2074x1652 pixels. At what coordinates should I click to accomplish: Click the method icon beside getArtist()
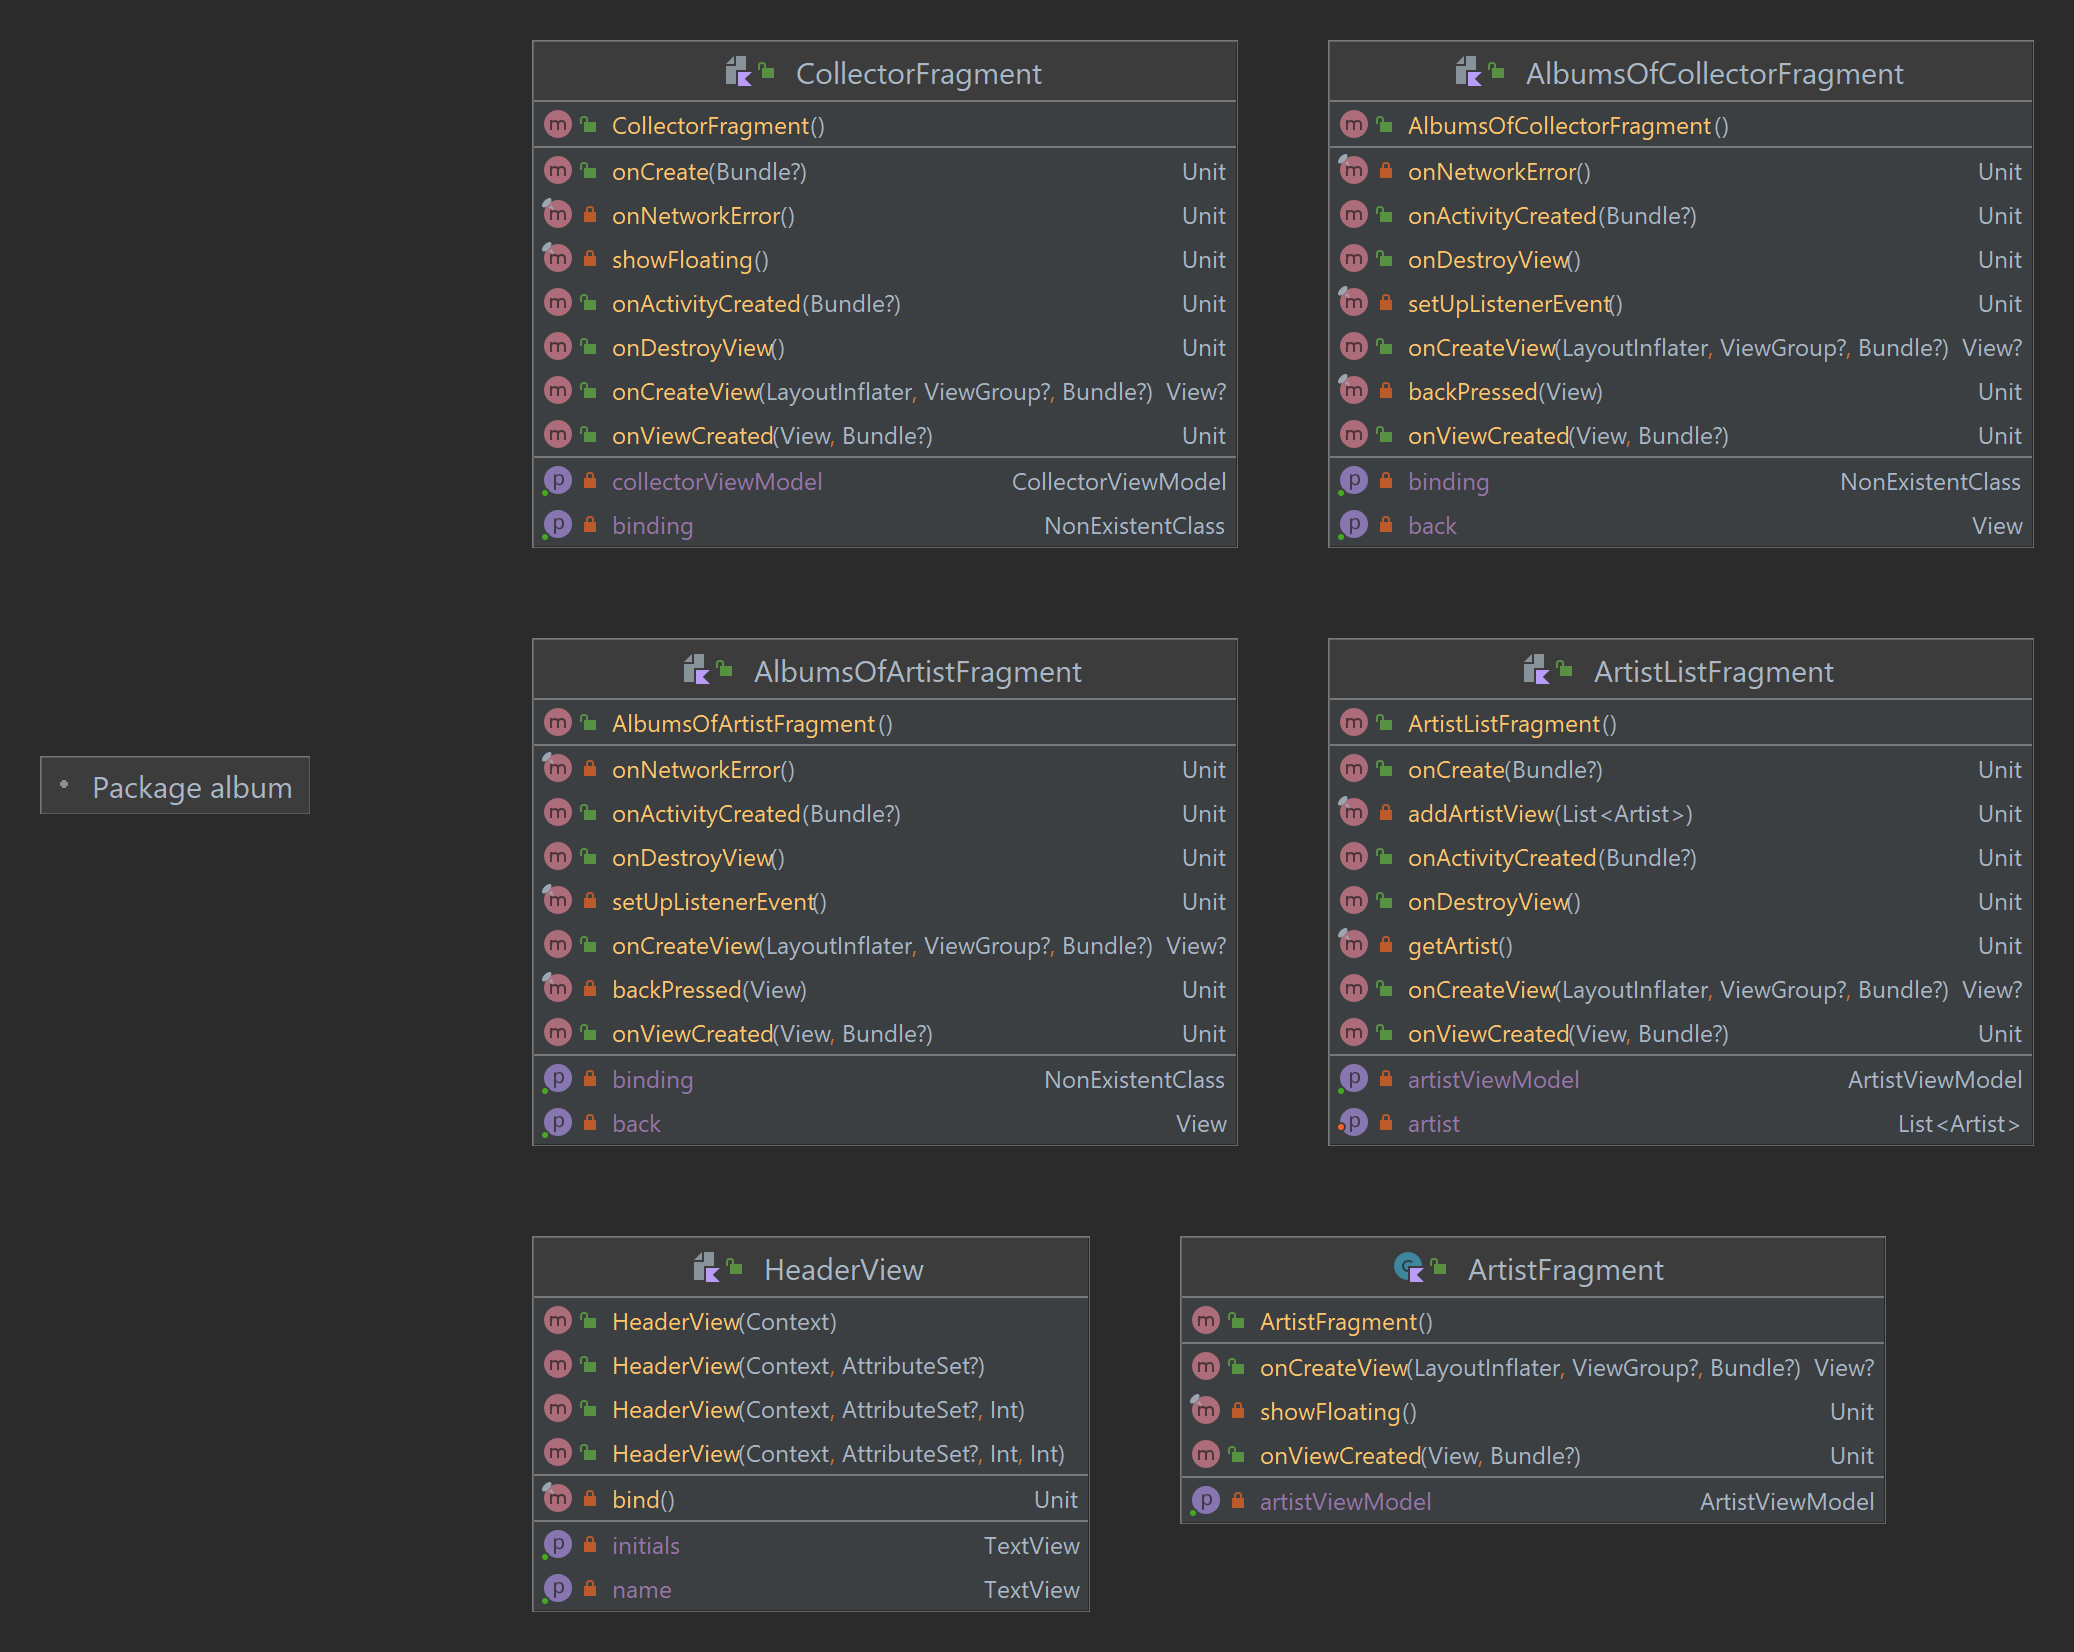[x=1353, y=945]
